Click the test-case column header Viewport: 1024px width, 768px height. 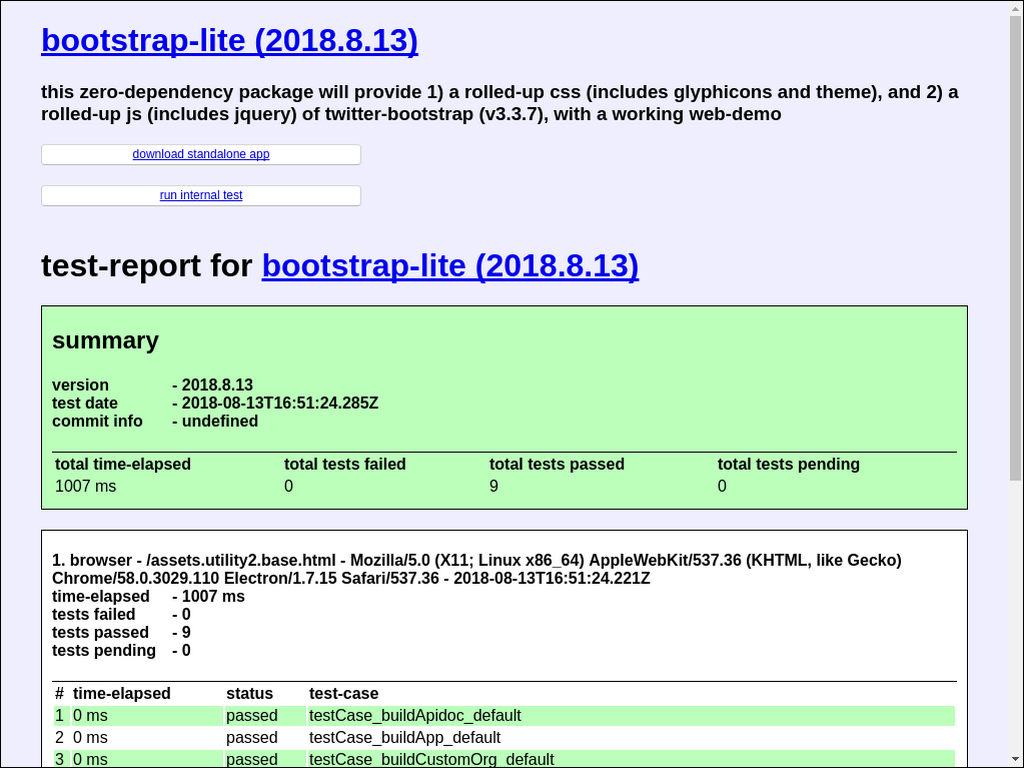[344, 693]
